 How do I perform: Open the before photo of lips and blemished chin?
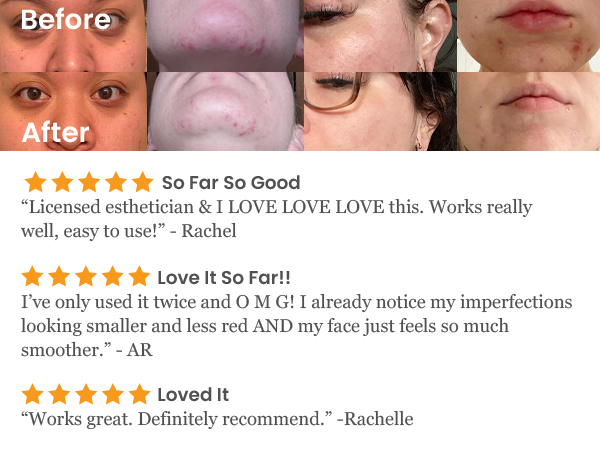(528, 36)
